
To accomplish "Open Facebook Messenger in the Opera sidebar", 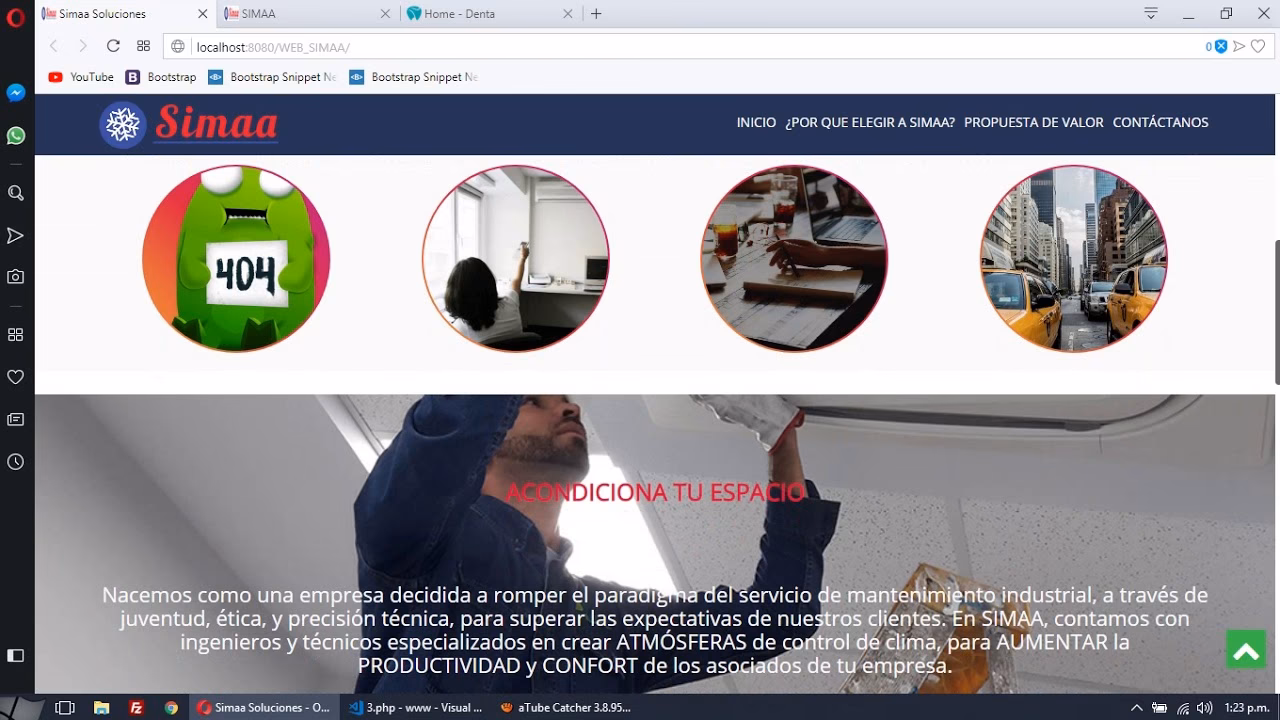I will pos(14,92).
